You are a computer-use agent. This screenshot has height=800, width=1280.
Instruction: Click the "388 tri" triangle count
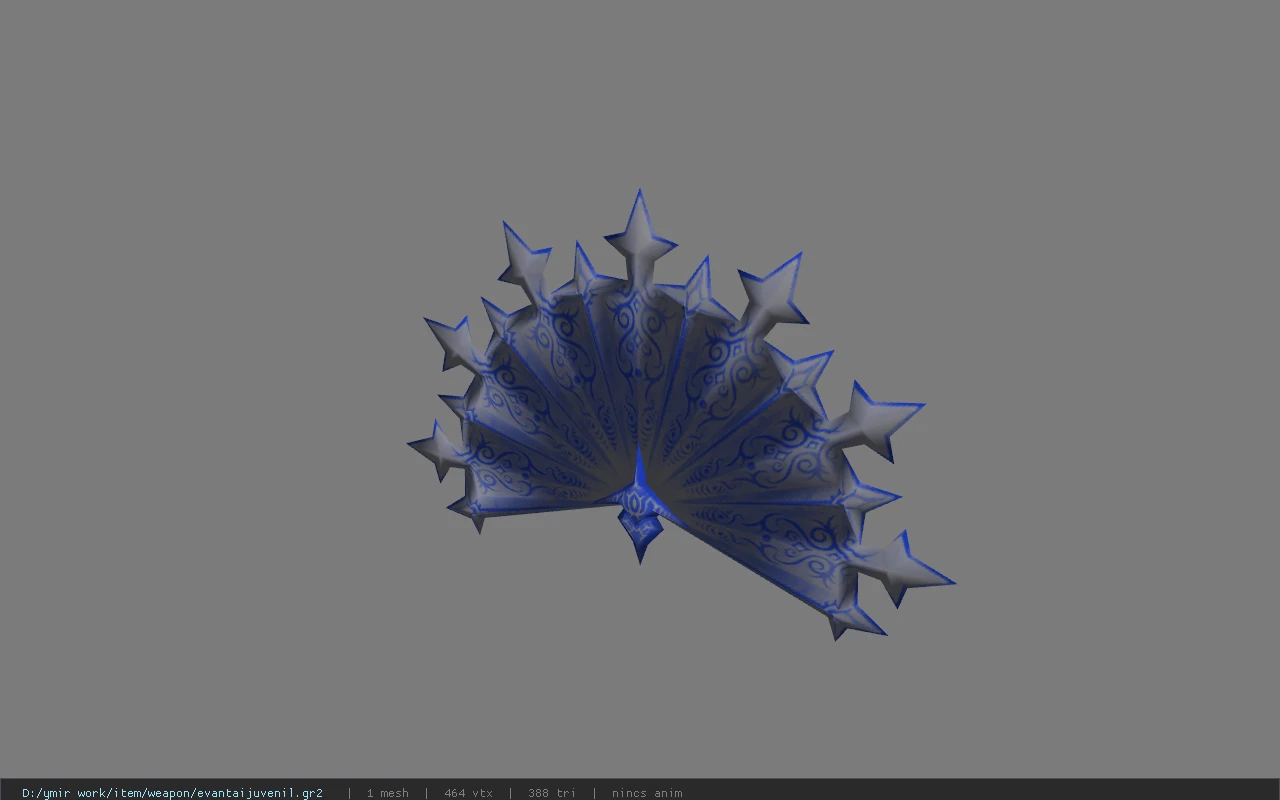[551, 793]
